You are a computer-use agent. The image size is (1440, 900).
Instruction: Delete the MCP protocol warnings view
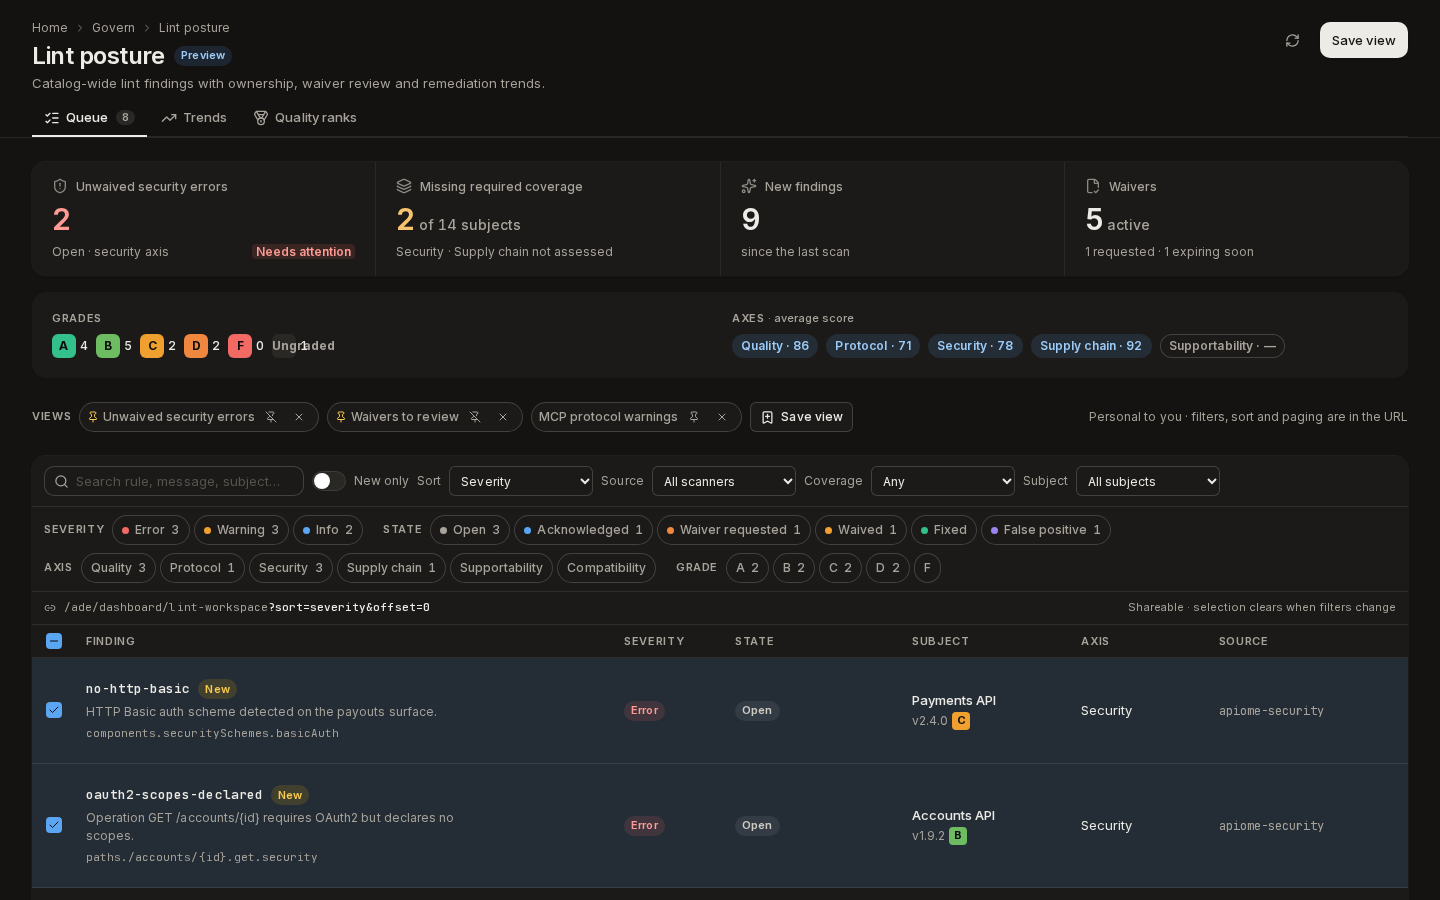722,417
